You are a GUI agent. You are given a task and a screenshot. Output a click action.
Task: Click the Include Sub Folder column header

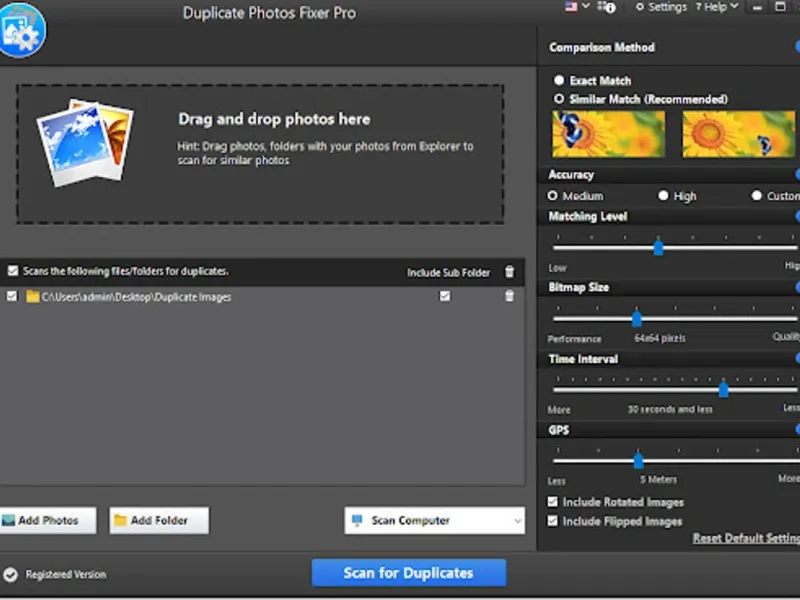pyautogui.click(x=448, y=273)
